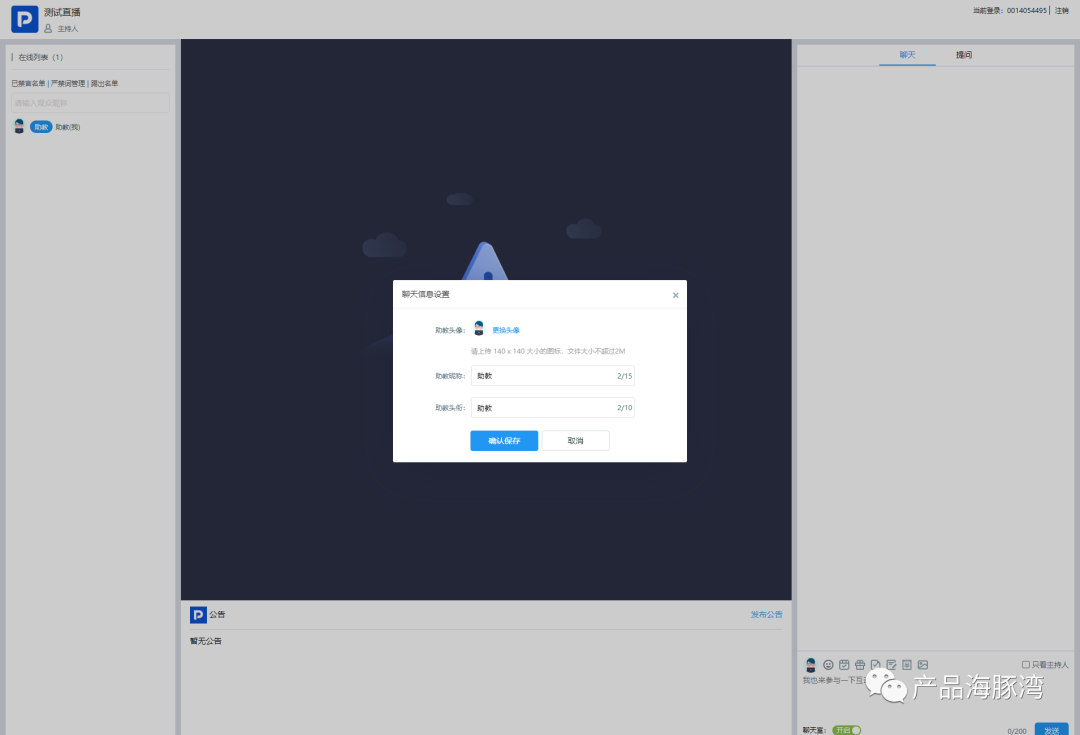
Task: Click the 主持人 user icon in header
Action: tap(48, 29)
